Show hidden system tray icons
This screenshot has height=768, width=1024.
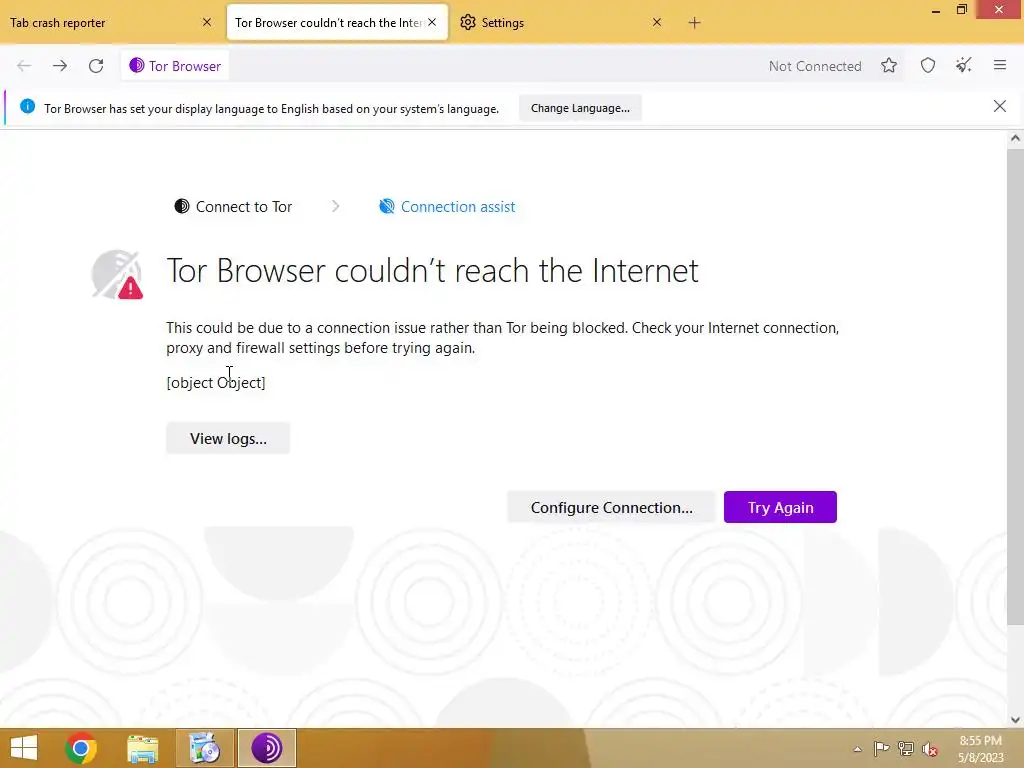(x=857, y=749)
